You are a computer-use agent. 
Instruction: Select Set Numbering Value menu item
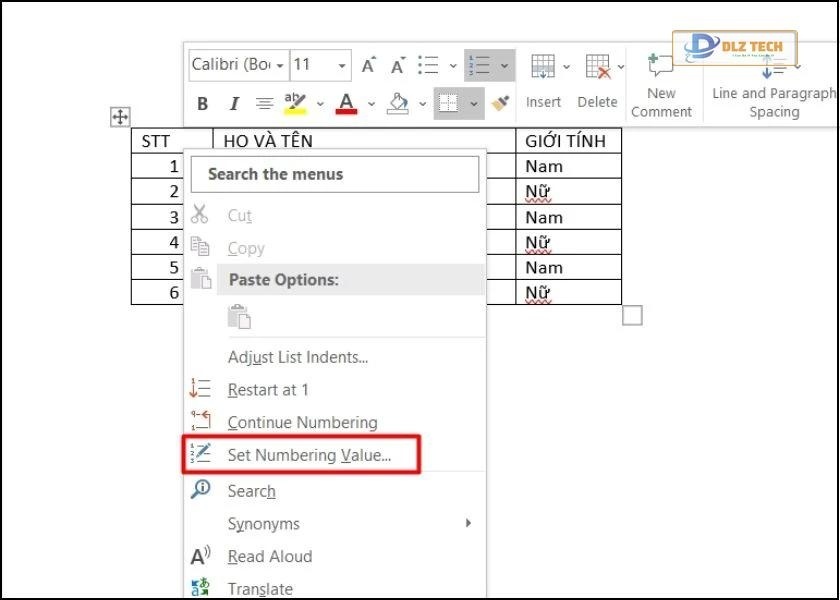point(309,455)
